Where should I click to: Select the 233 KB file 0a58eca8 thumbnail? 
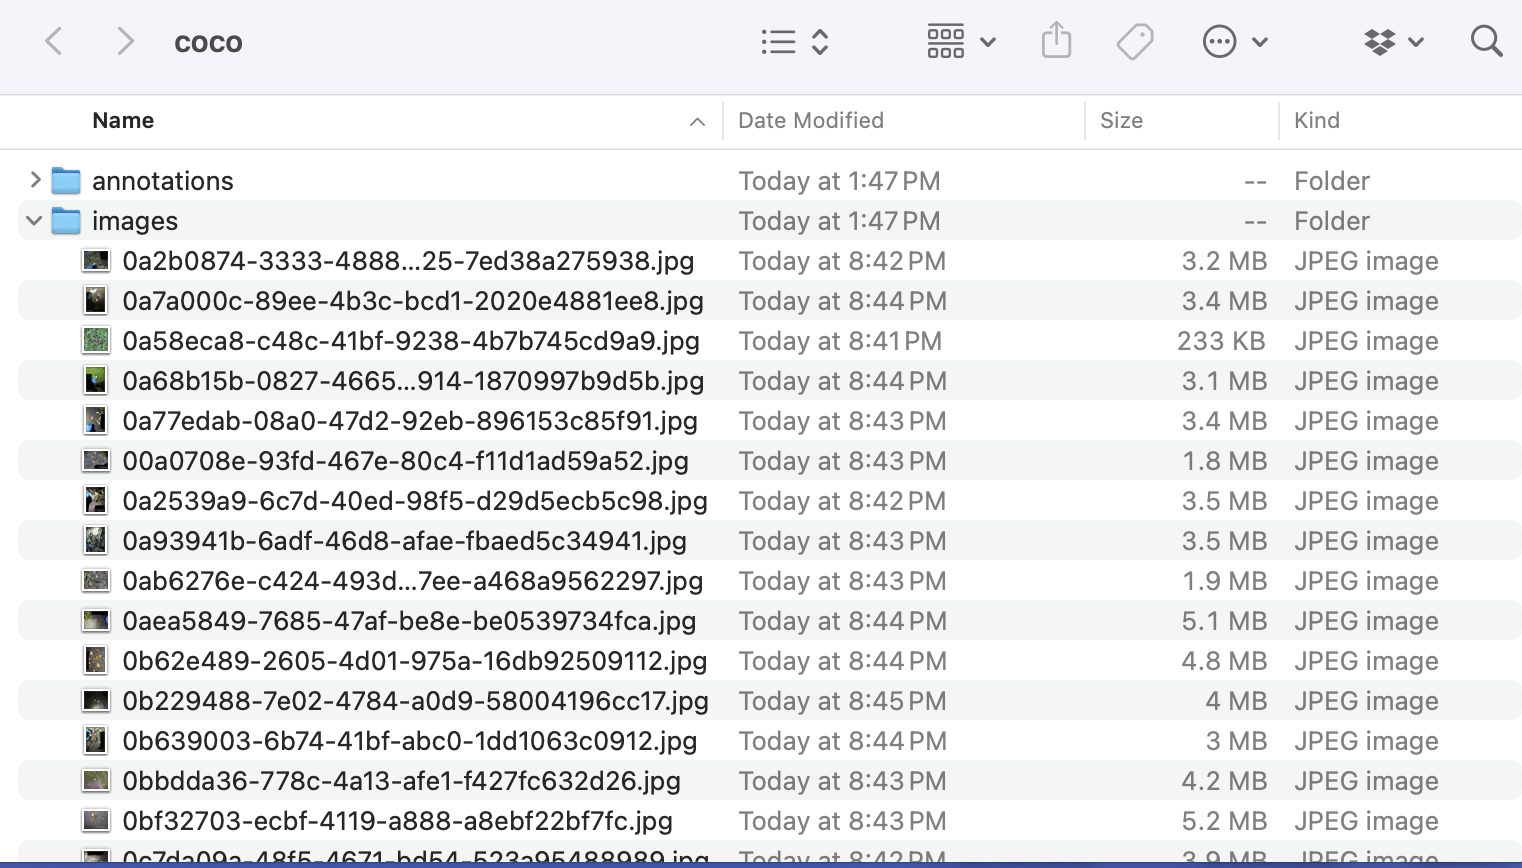(95, 341)
